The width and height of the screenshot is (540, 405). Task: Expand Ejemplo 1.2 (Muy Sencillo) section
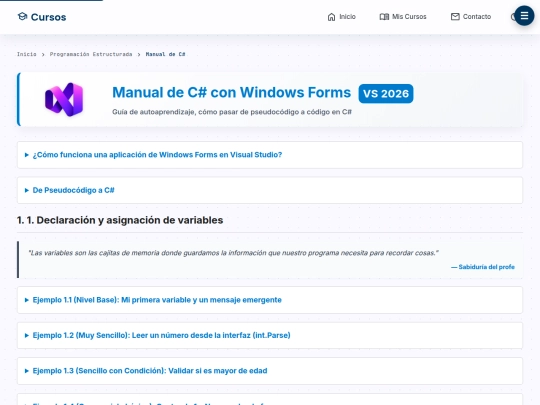tap(270, 335)
